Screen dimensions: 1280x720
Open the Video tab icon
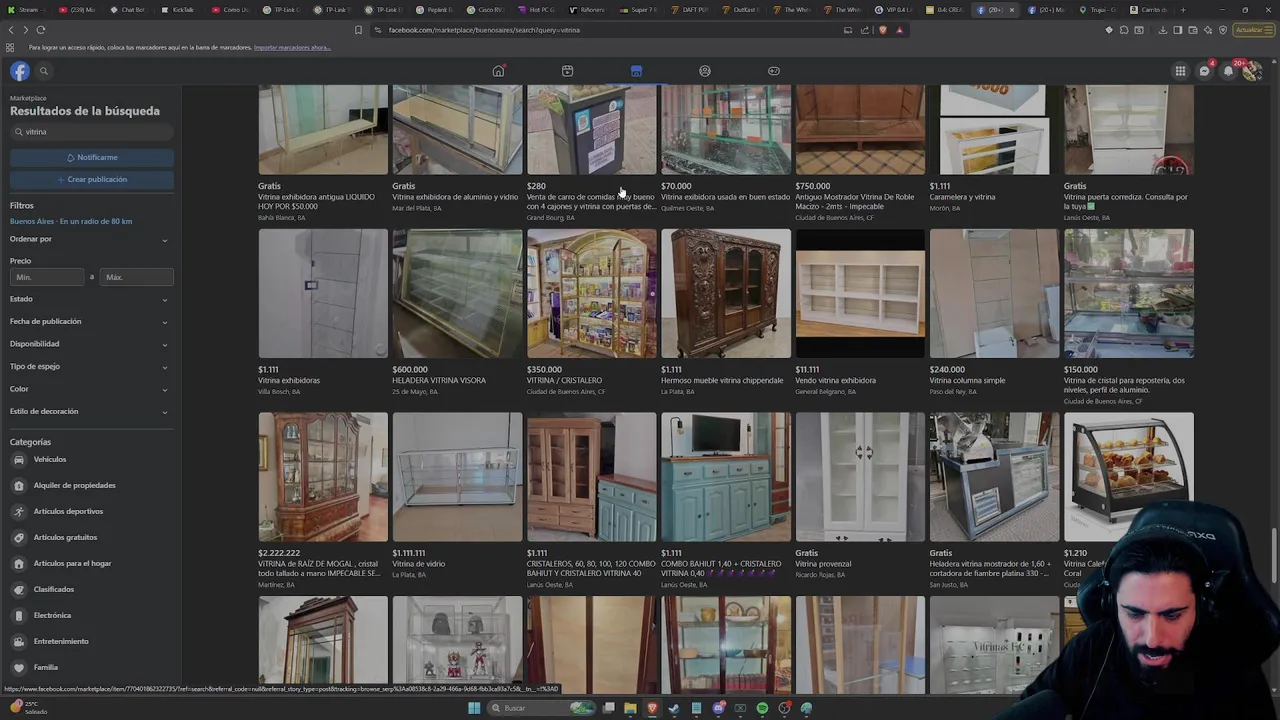coord(567,71)
